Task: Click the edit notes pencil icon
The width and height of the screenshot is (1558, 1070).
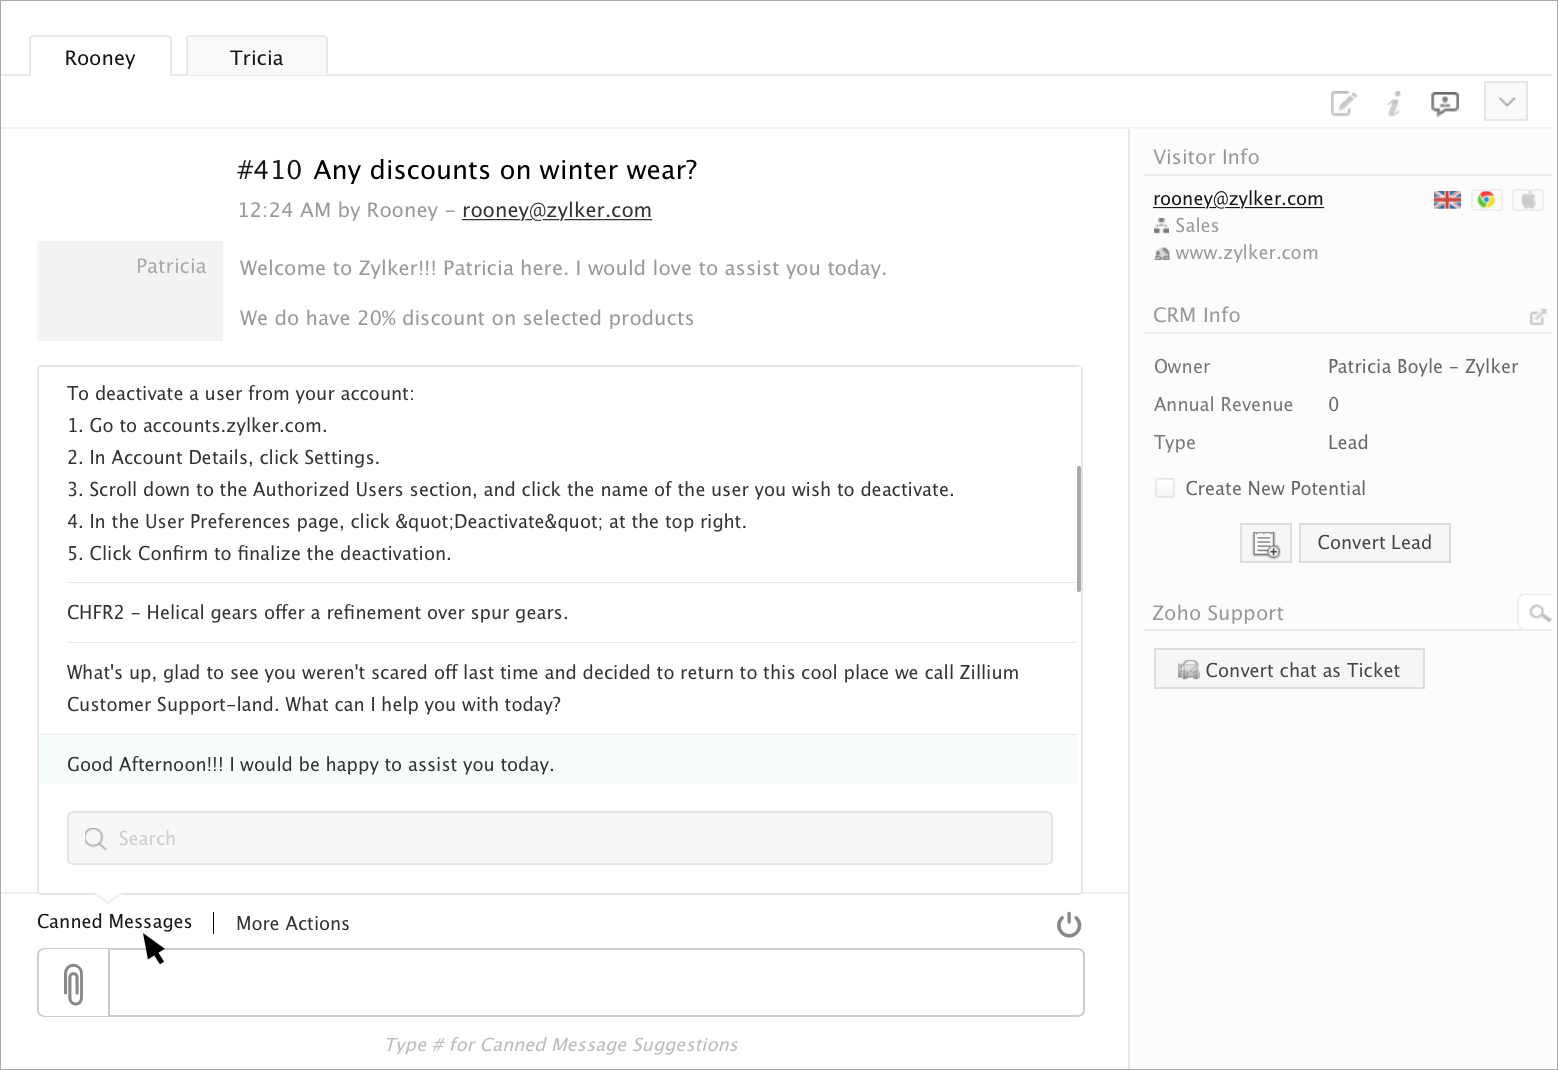Action: click(1343, 103)
